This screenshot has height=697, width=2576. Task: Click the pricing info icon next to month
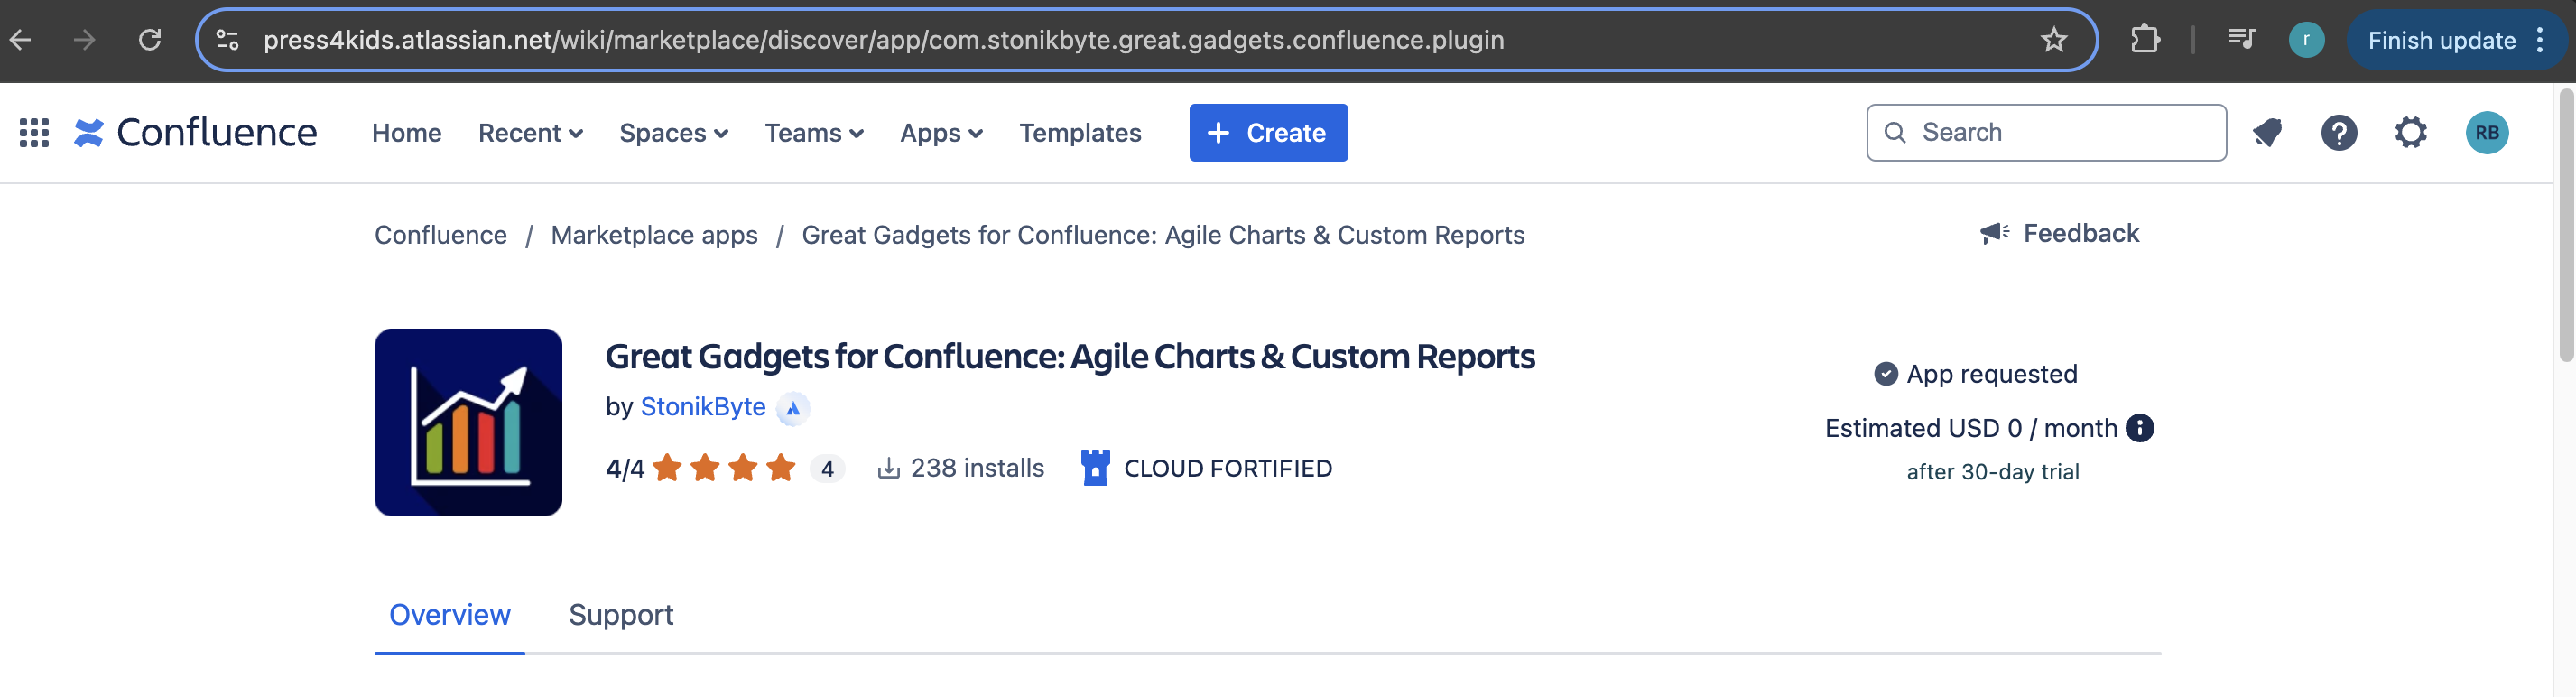coord(2139,428)
